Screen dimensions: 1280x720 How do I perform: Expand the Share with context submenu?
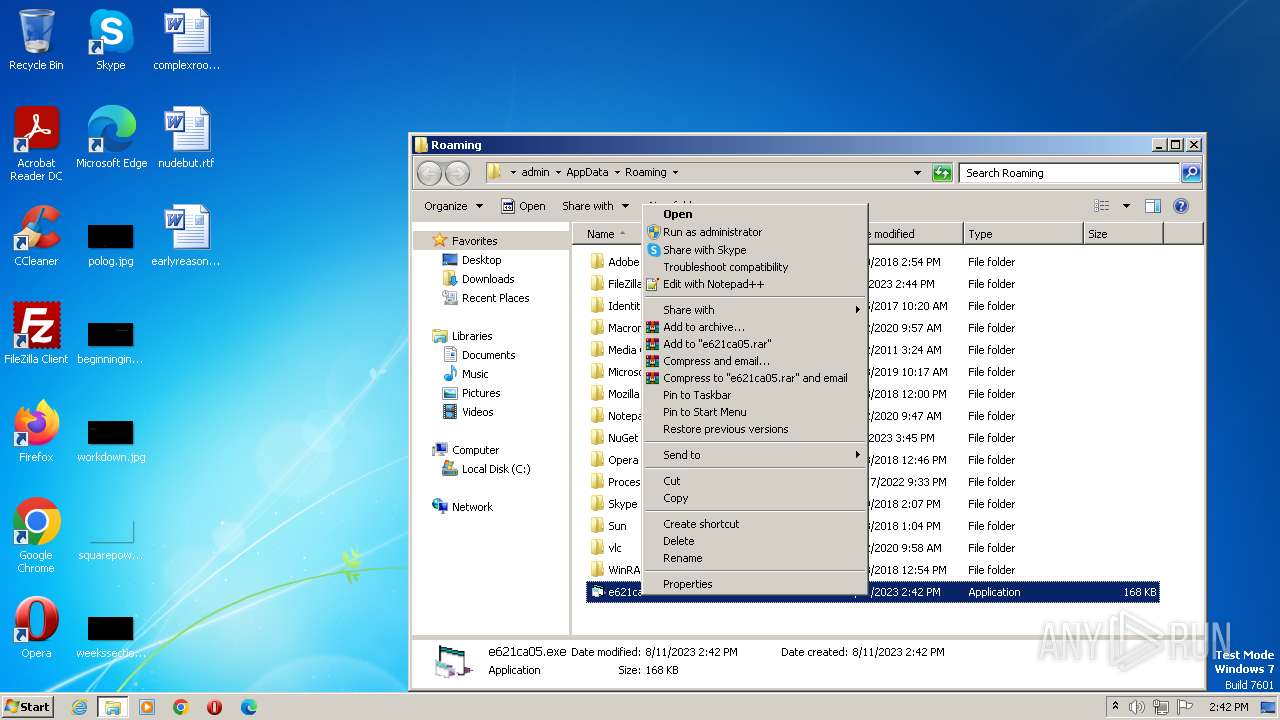(x=754, y=310)
